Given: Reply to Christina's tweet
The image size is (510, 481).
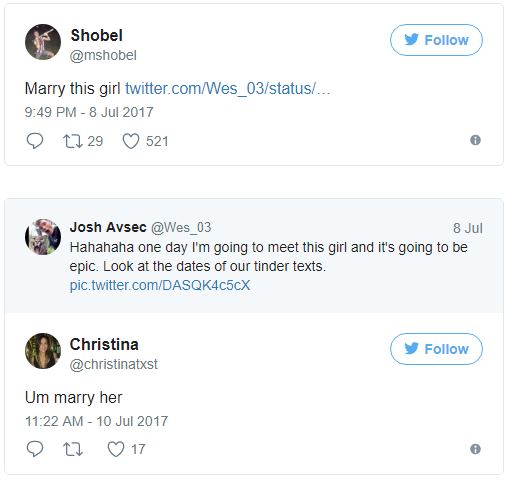Looking at the screenshot, I should tap(35, 449).
